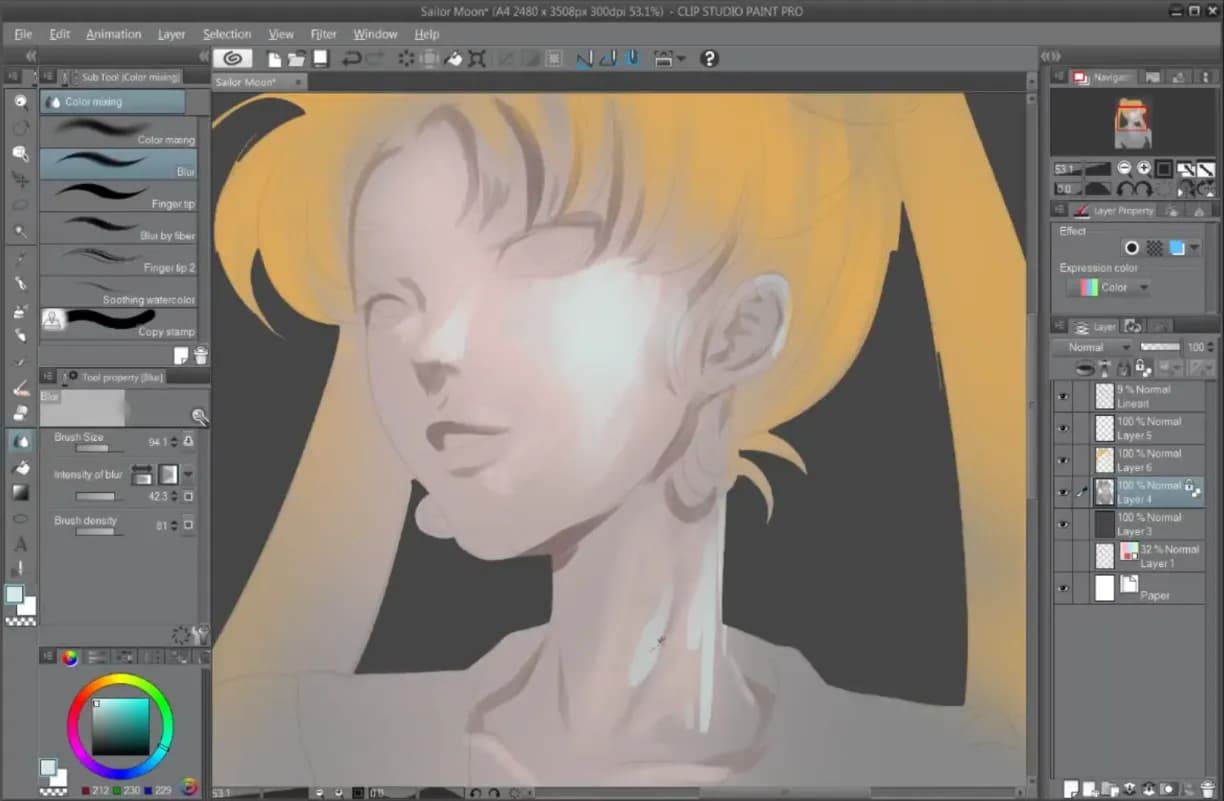This screenshot has width=1224, height=801.
Task: Click the layer opacity slider
Action: coord(1160,347)
